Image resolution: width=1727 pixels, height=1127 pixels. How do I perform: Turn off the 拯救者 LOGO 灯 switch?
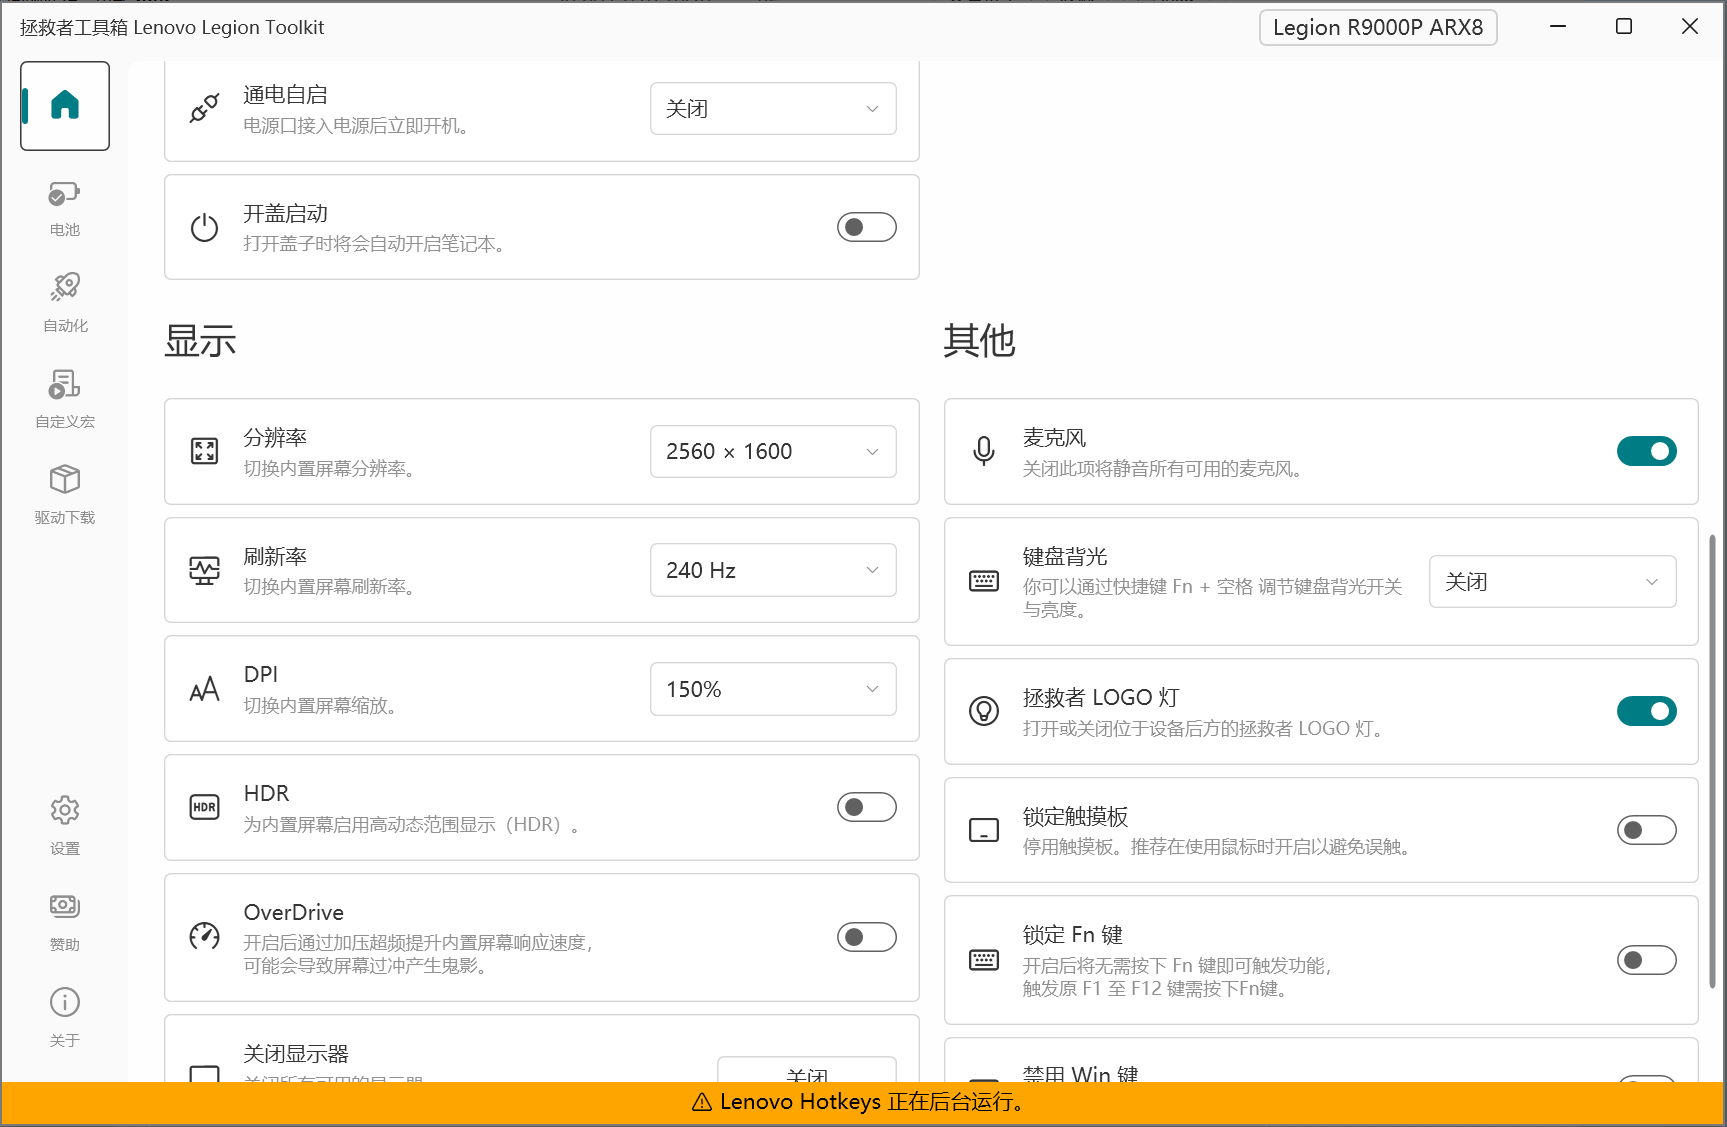tap(1647, 711)
